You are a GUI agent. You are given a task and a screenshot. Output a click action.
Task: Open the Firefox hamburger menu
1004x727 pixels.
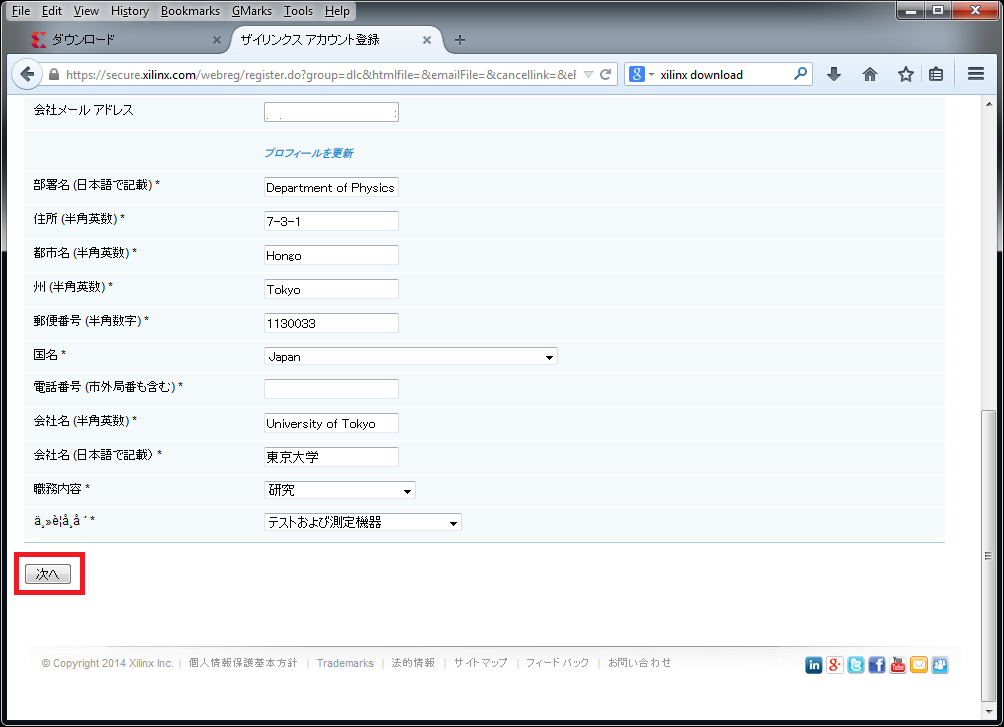[x=976, y=74]
